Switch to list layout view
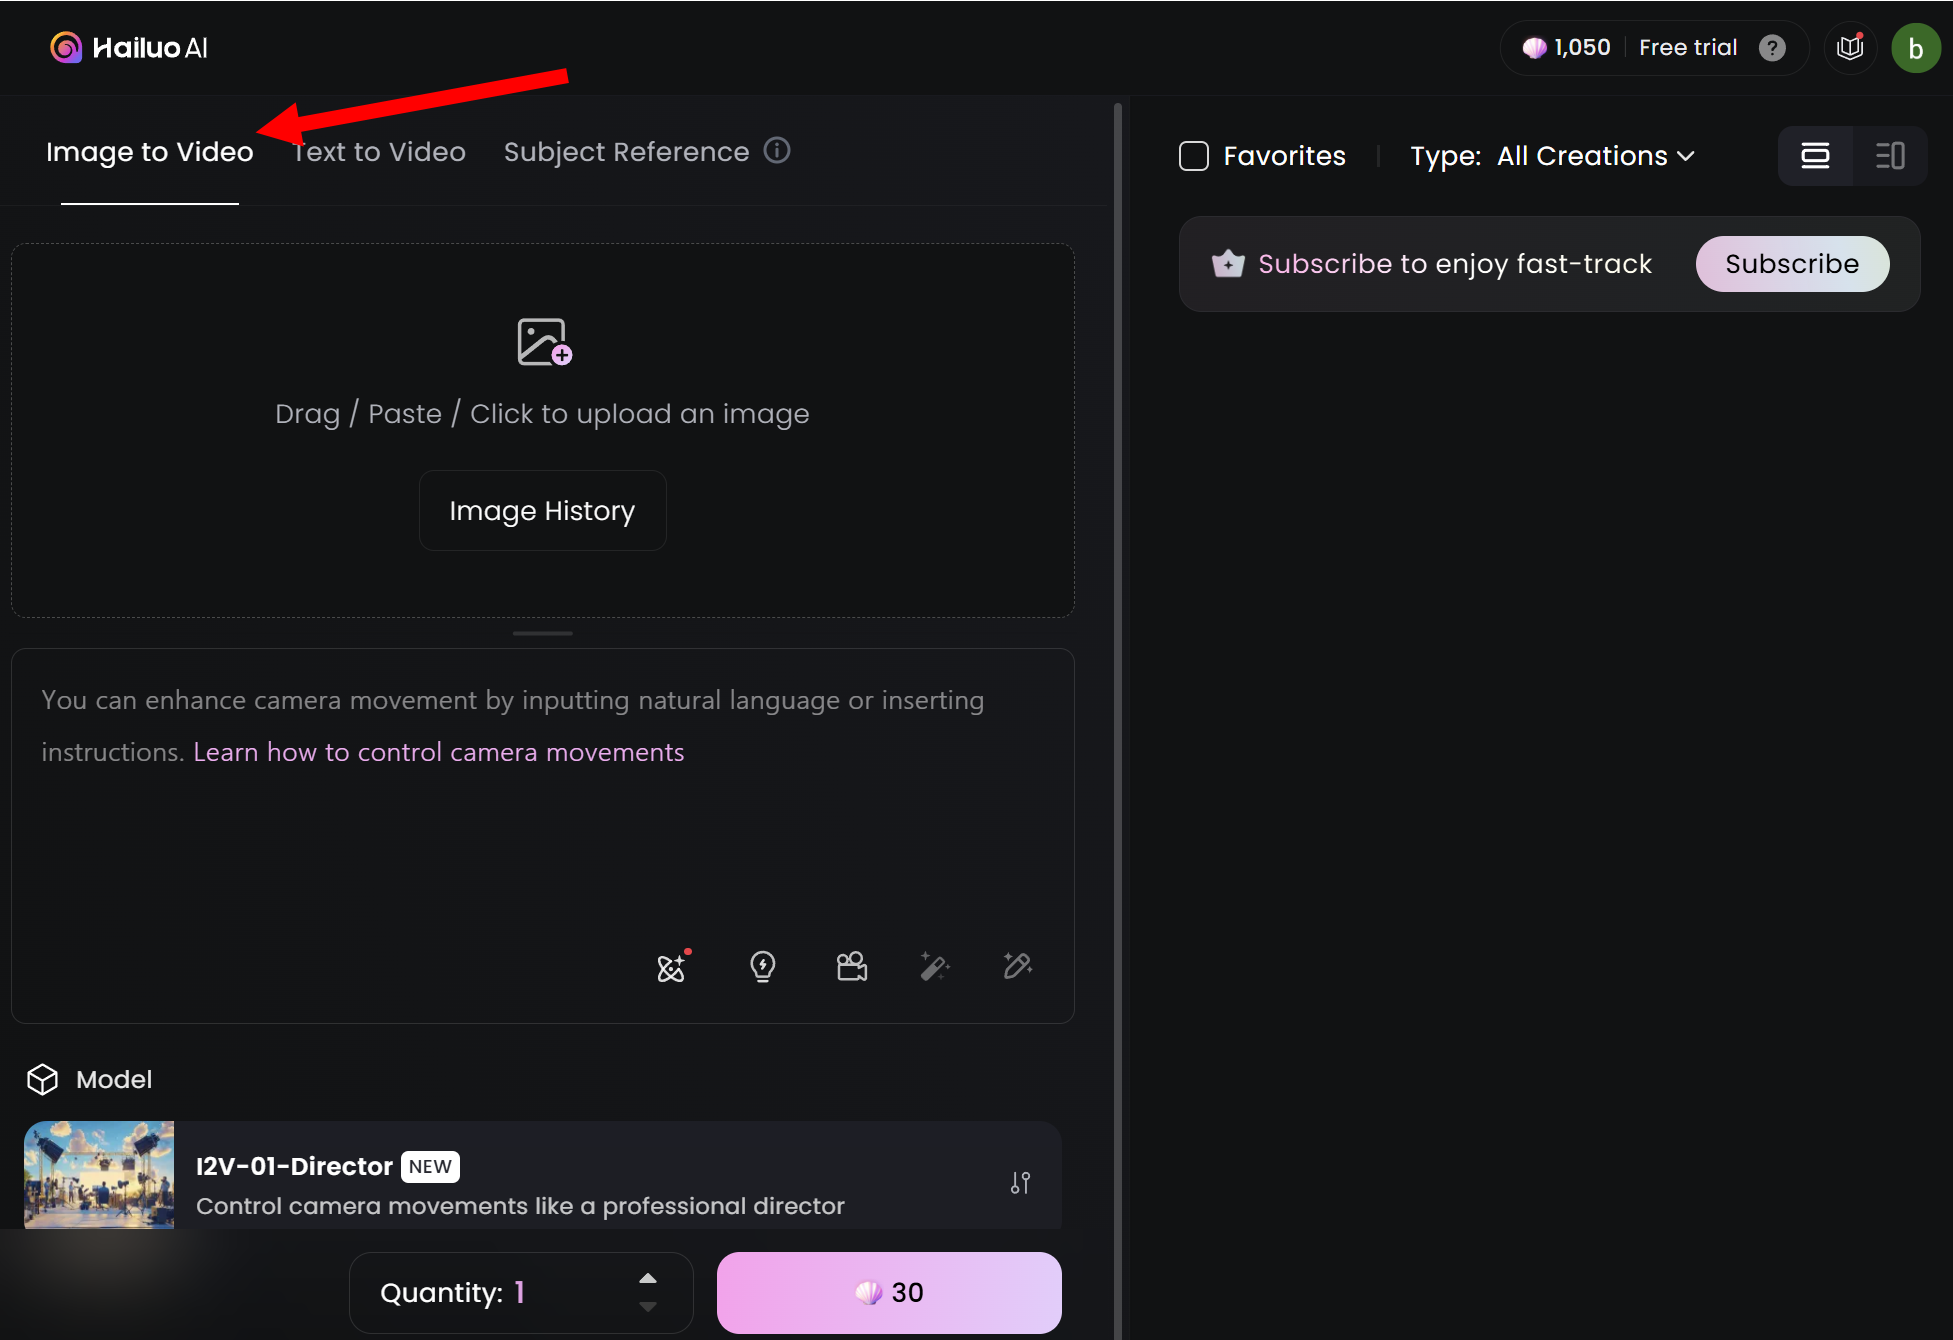 coord(1815,156)
